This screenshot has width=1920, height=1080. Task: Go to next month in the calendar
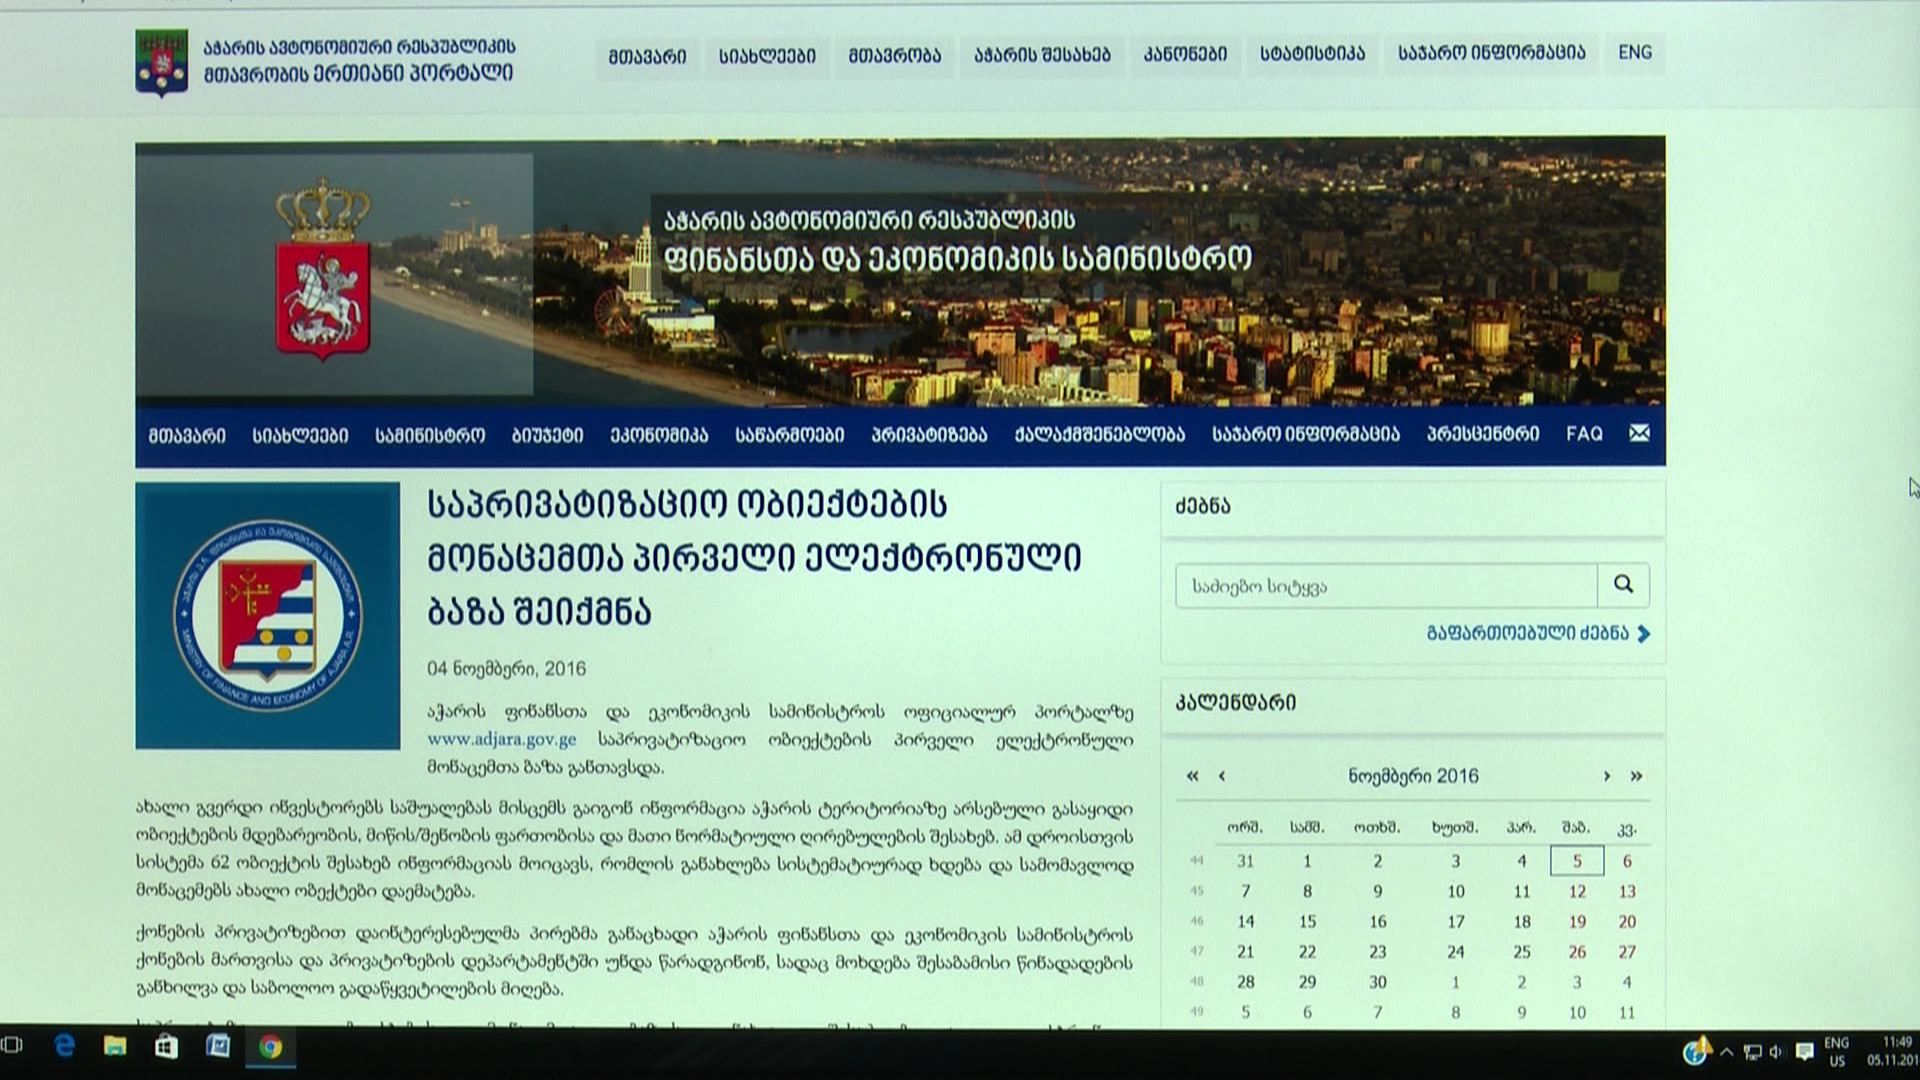(1606, 776)
